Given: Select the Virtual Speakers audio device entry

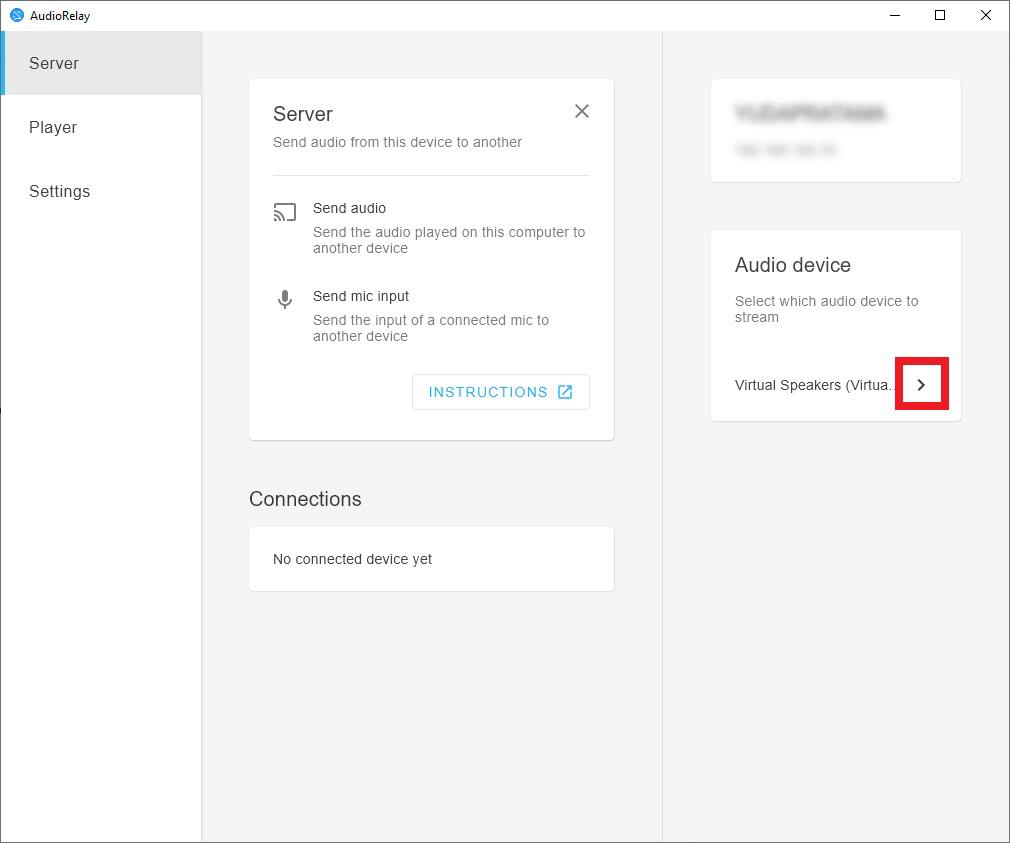Looking at the screenshot, I should (x=835, y=385).
